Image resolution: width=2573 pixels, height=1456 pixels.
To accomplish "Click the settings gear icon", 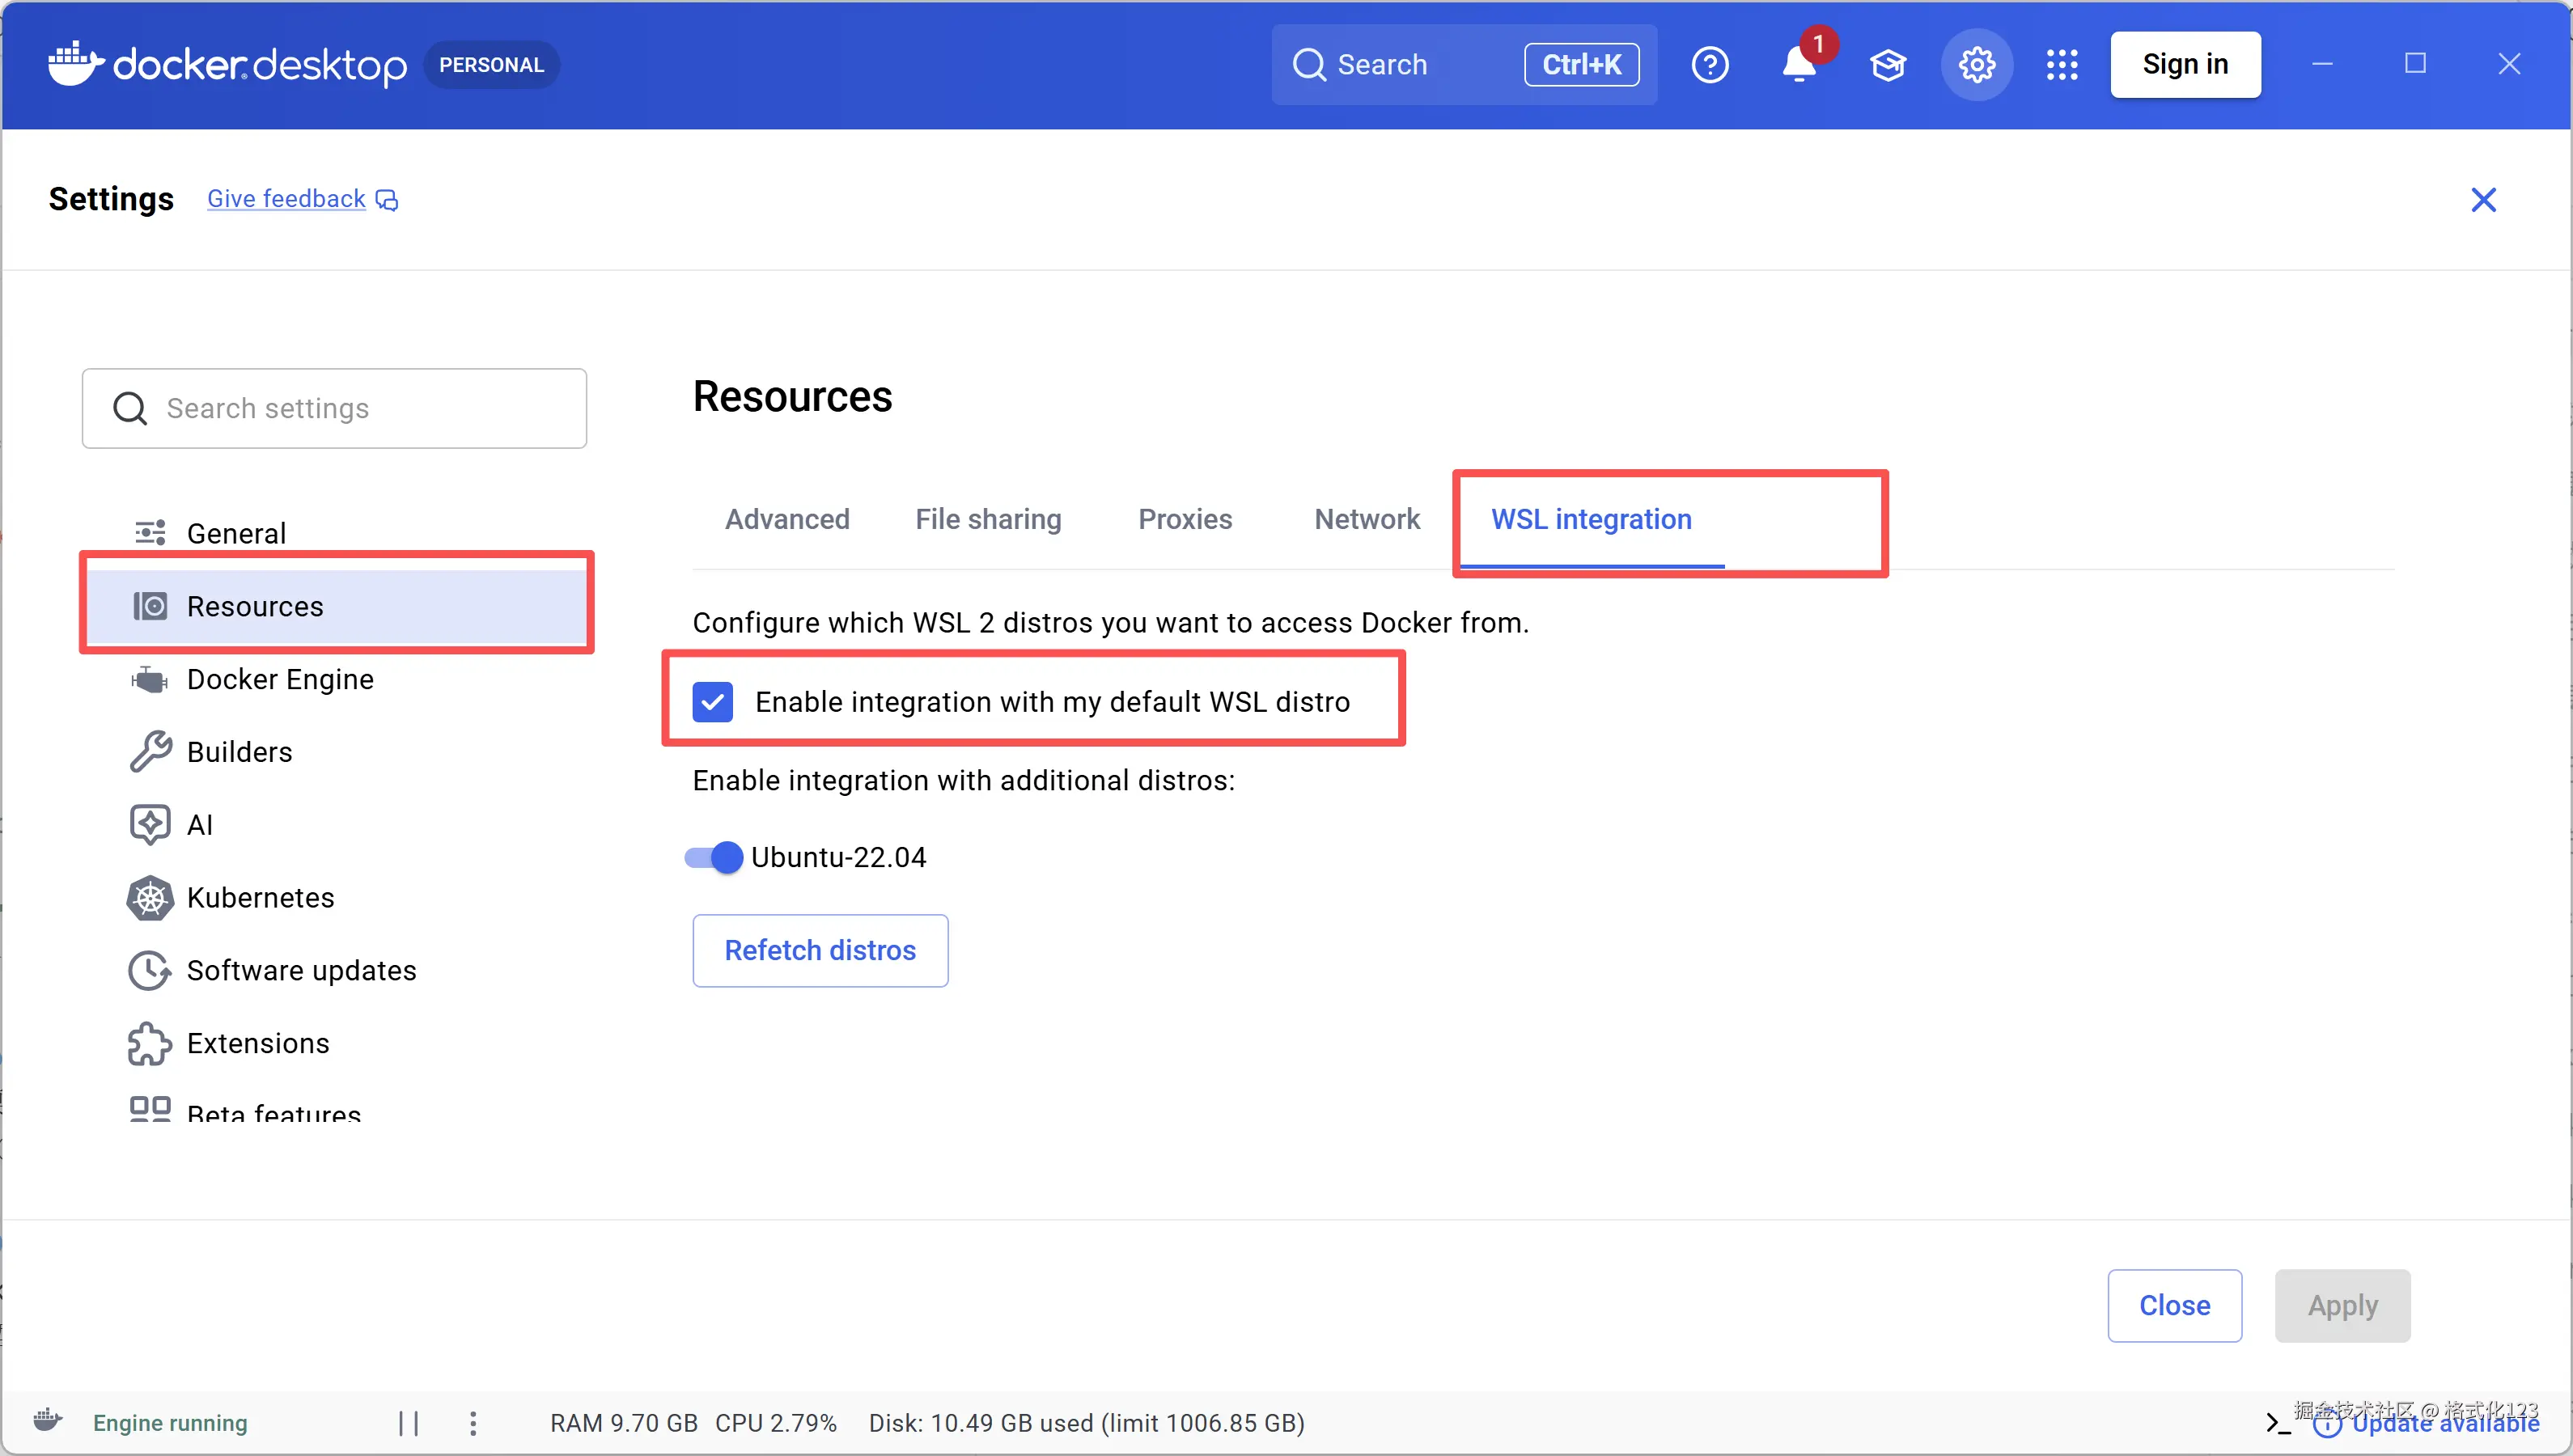I will 1976,65.
